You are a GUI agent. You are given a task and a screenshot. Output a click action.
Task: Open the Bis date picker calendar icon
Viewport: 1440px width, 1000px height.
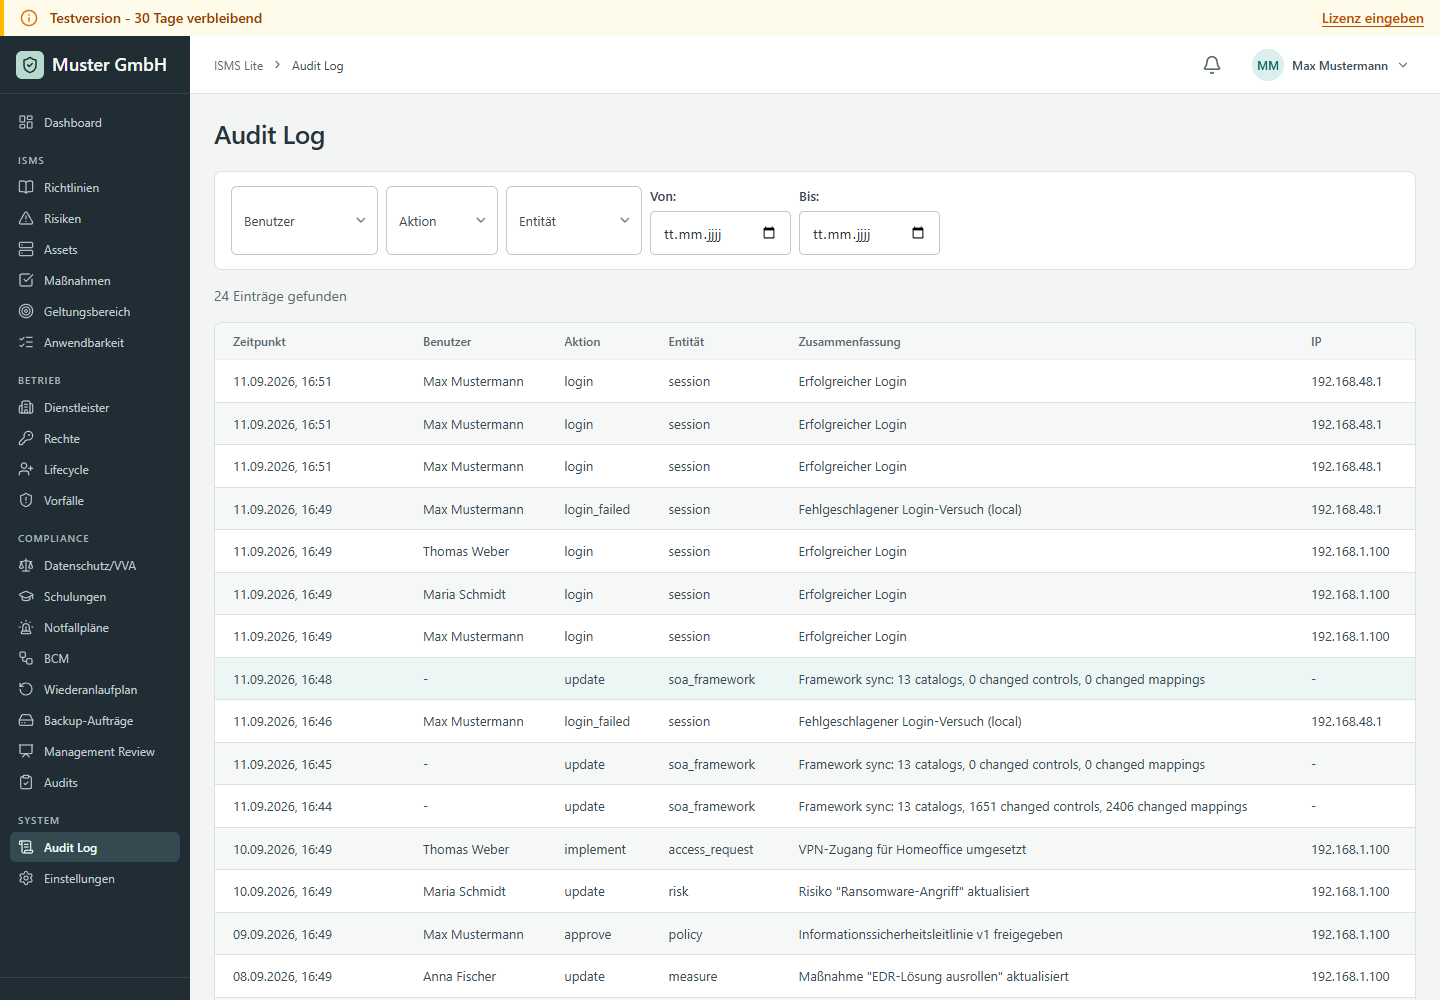(x=918, y=233)
